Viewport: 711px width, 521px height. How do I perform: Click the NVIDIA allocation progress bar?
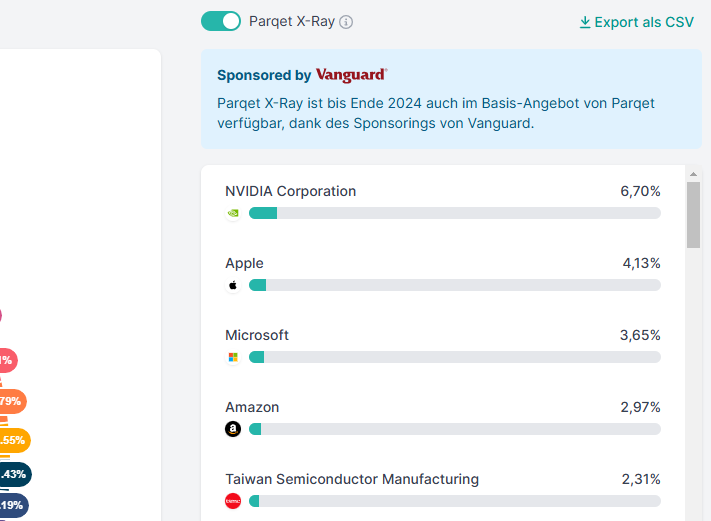point(455,213)
